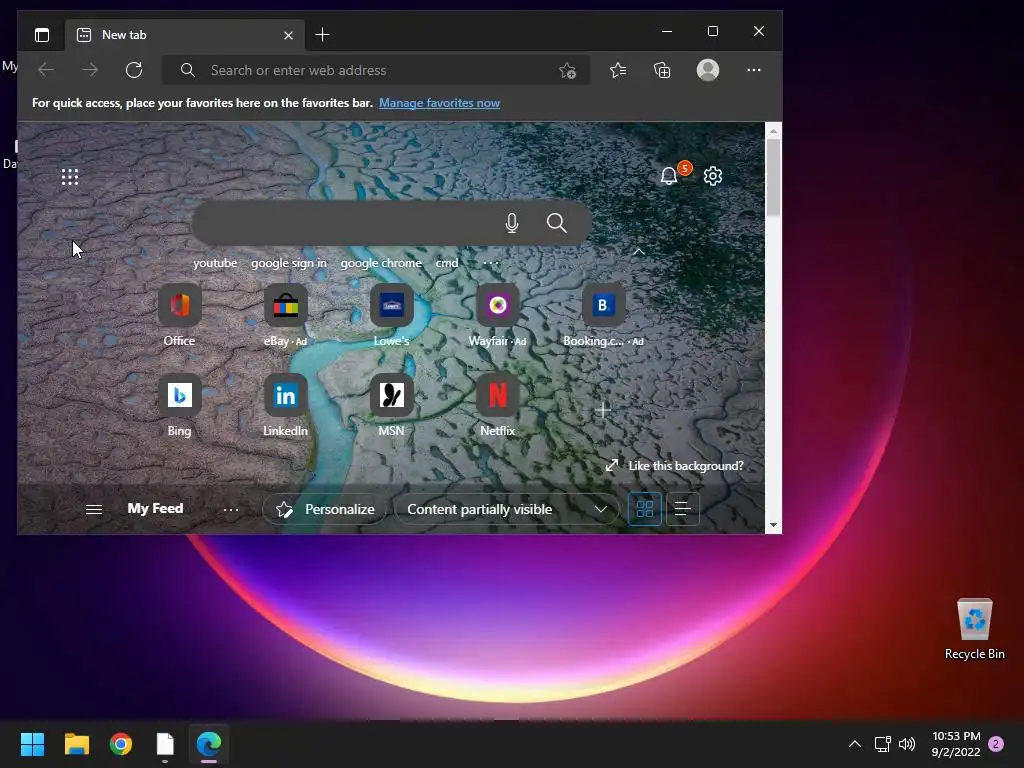Go back using the back arrow

coord(46,70)
